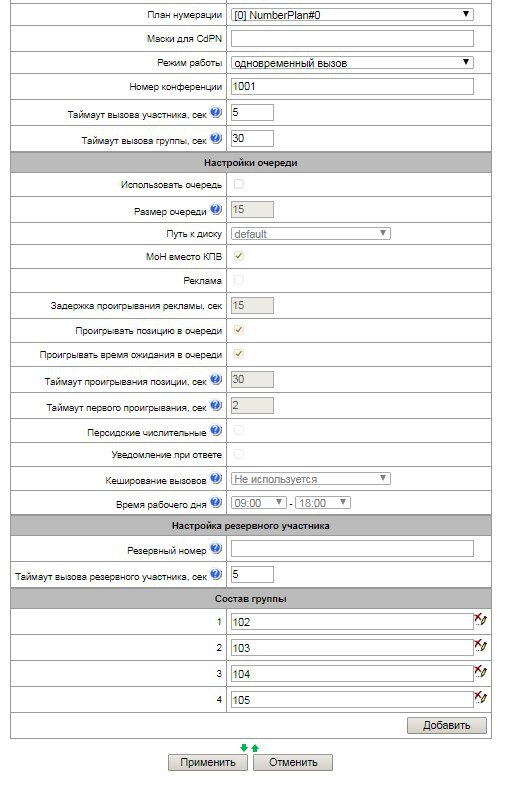Image resolution: width=514 pixels, height=794 pixels.
Task: Click Задержка проигрывания рекламы input
Action: coord(252,305)
